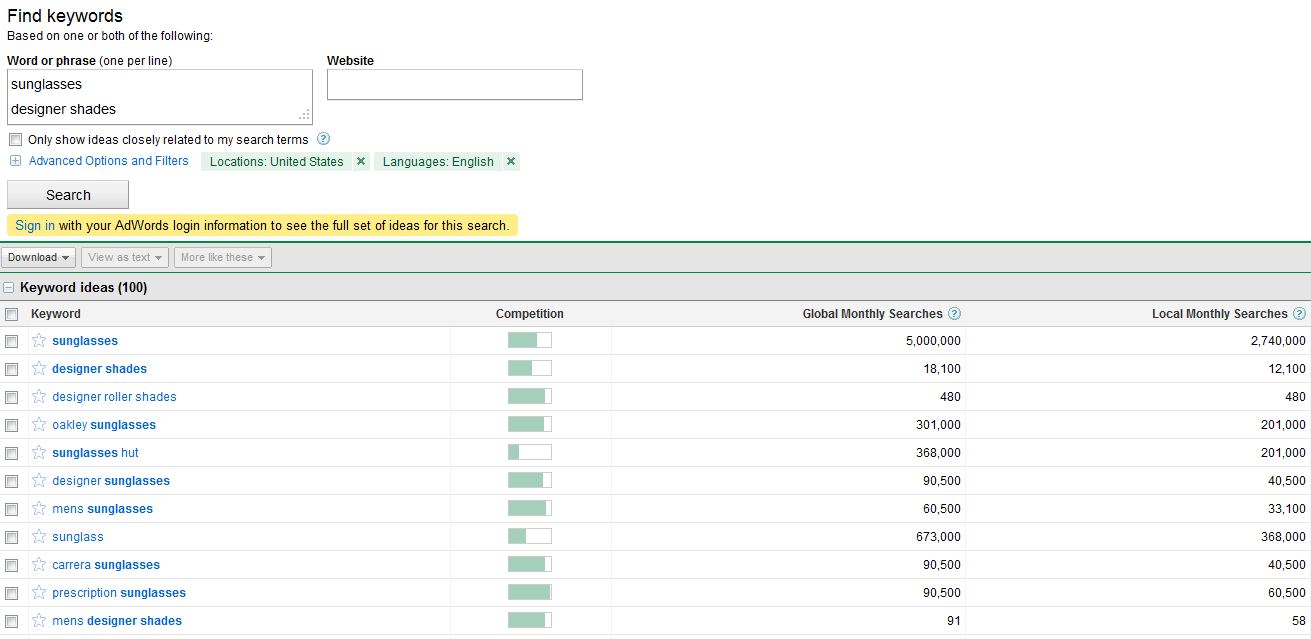This screenshot has height=639, width=1311.
Task: Follow the 'Sign in' link
Action: pos(35,226)
